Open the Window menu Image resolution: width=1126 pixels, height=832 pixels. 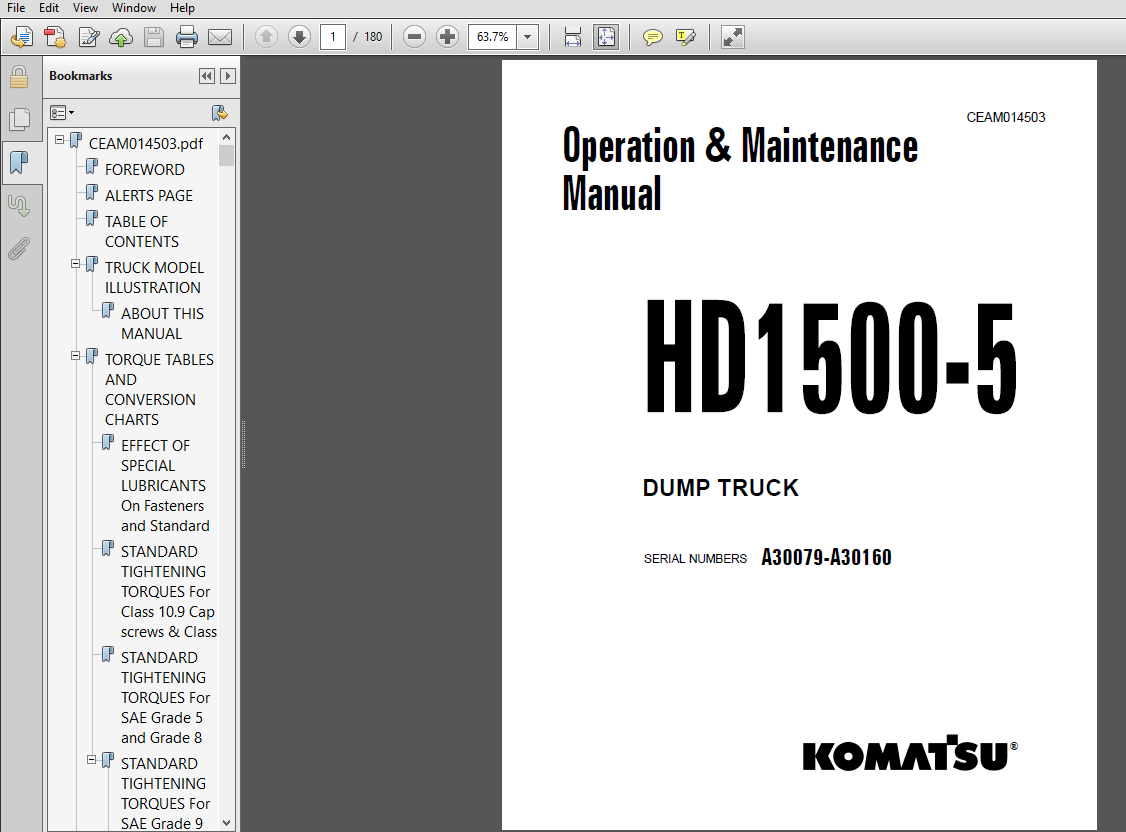[x=134, y=8]
